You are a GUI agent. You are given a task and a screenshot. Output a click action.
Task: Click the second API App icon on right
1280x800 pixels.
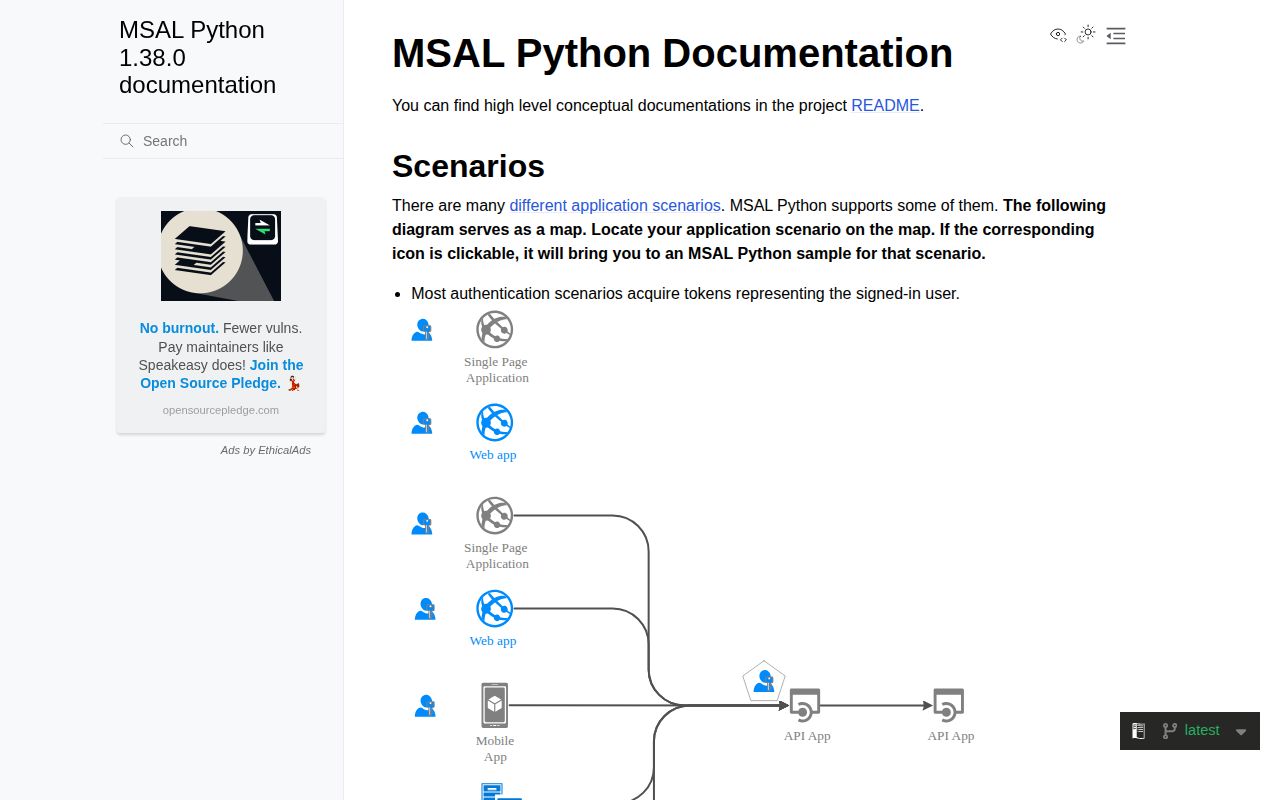948,705
